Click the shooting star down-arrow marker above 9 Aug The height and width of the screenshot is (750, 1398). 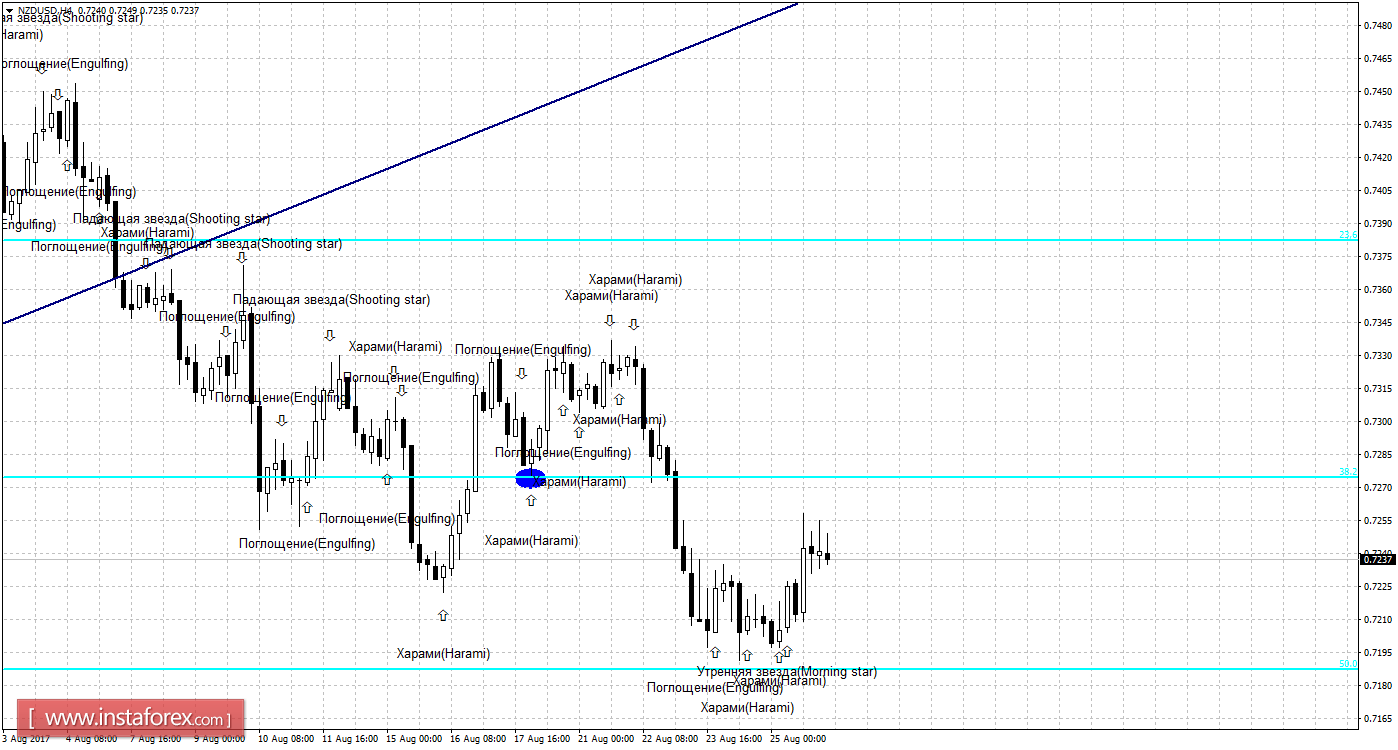[x=242, y=256]
